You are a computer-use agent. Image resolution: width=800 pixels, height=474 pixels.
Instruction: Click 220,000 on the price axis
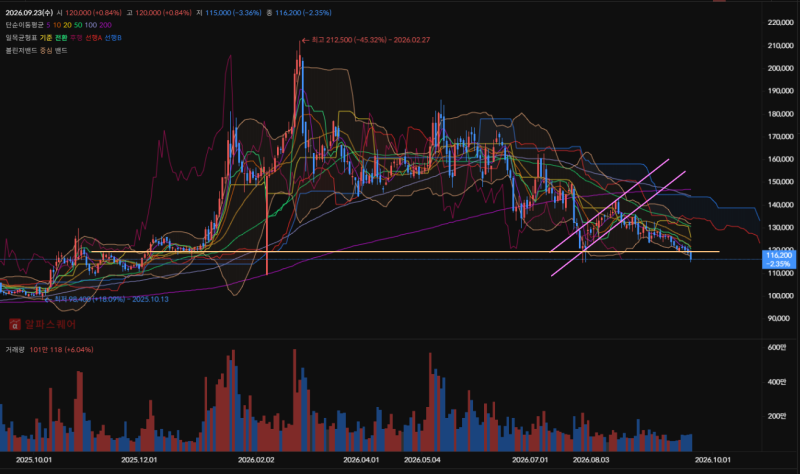click(x=780, y=22)
